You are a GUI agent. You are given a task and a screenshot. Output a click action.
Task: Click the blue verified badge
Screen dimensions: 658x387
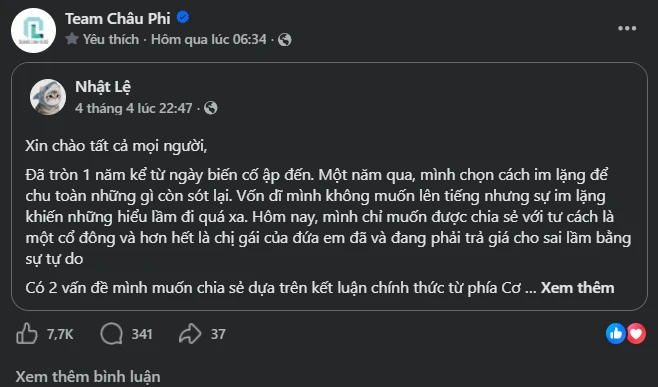tap(183, 18)
